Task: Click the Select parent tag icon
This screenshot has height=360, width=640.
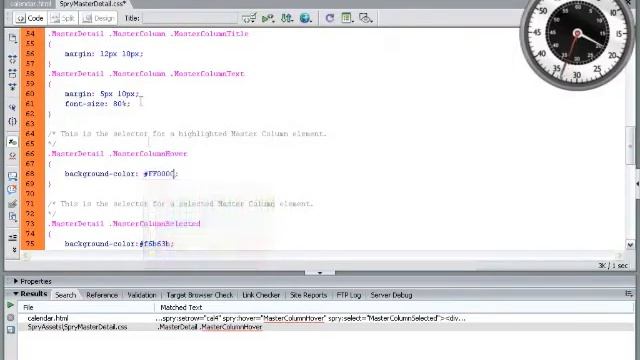Action: click(x=12, y=108)
